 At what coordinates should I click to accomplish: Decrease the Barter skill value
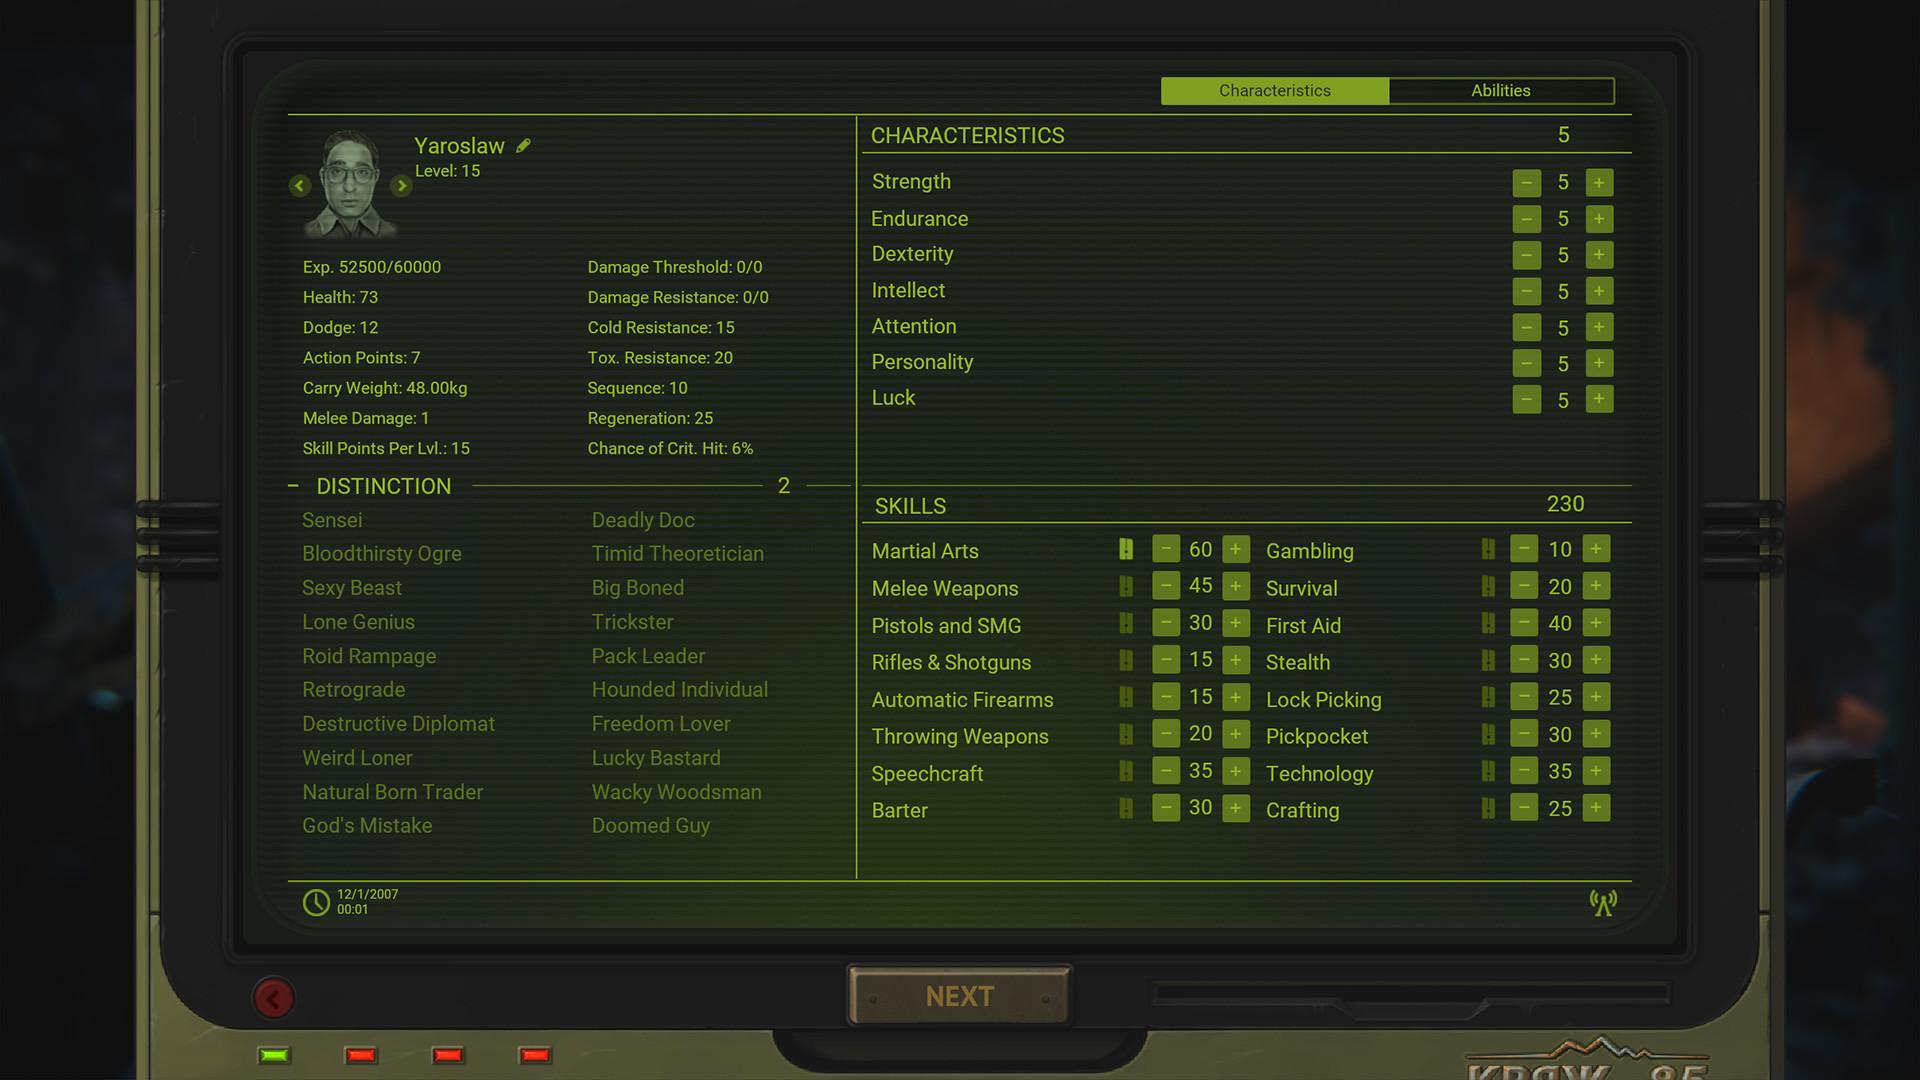tap(1166, 807)
